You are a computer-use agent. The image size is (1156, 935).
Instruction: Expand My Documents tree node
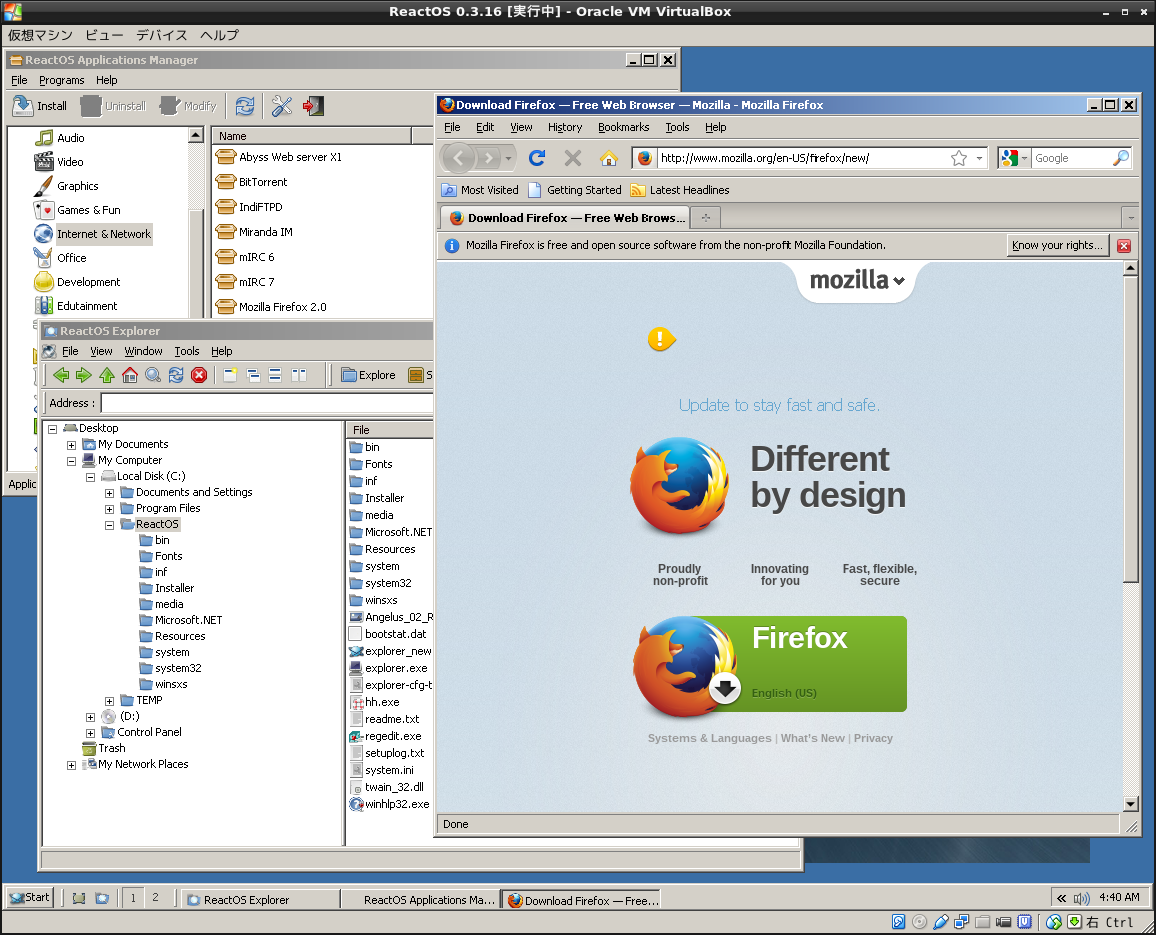[x=72, y=445]
